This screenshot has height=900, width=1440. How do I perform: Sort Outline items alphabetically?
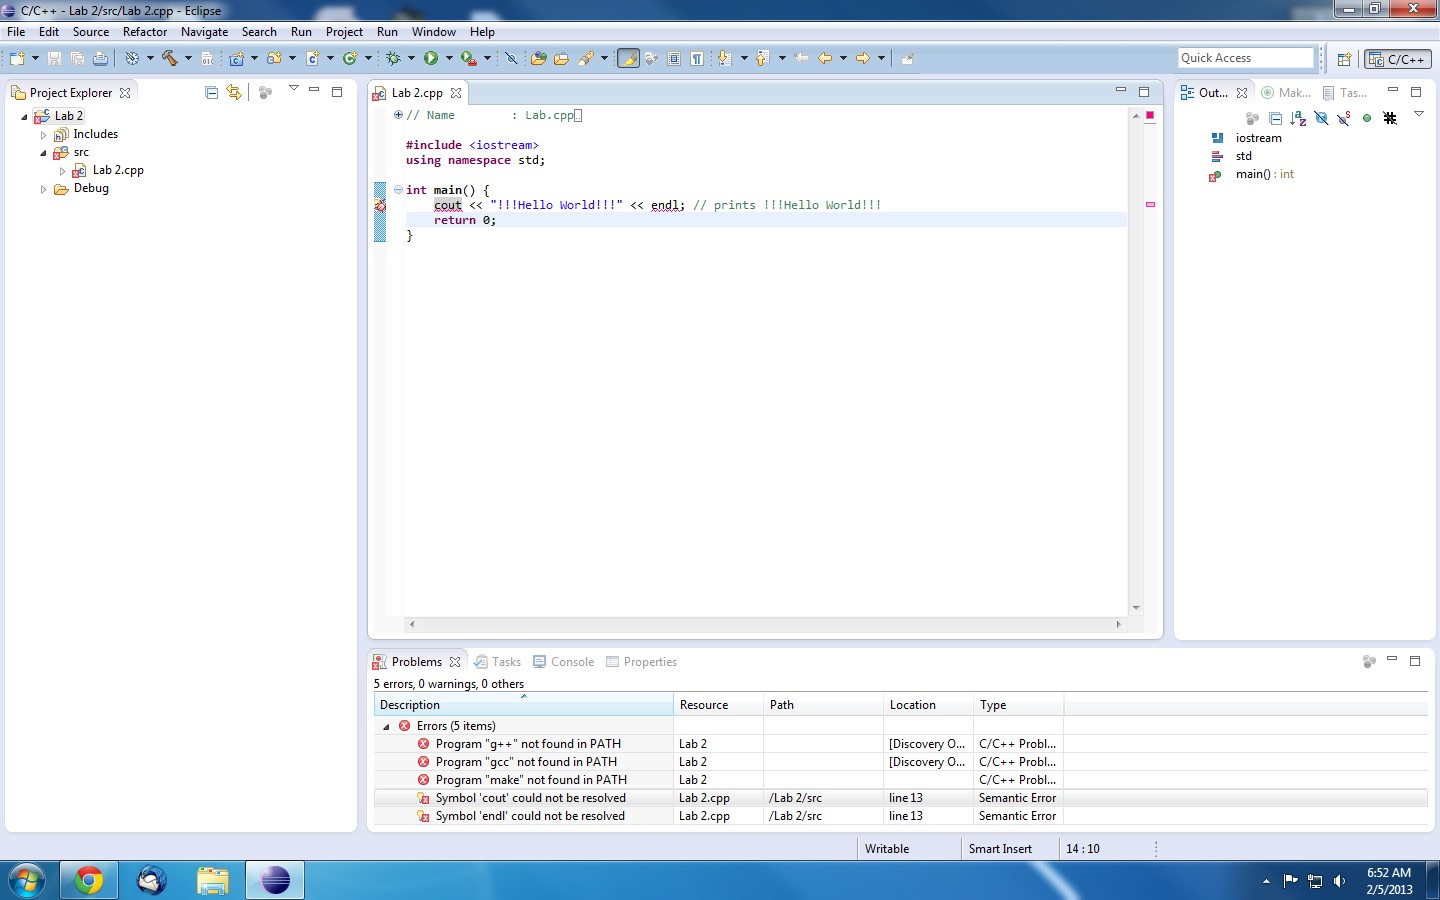[1298, 118]
